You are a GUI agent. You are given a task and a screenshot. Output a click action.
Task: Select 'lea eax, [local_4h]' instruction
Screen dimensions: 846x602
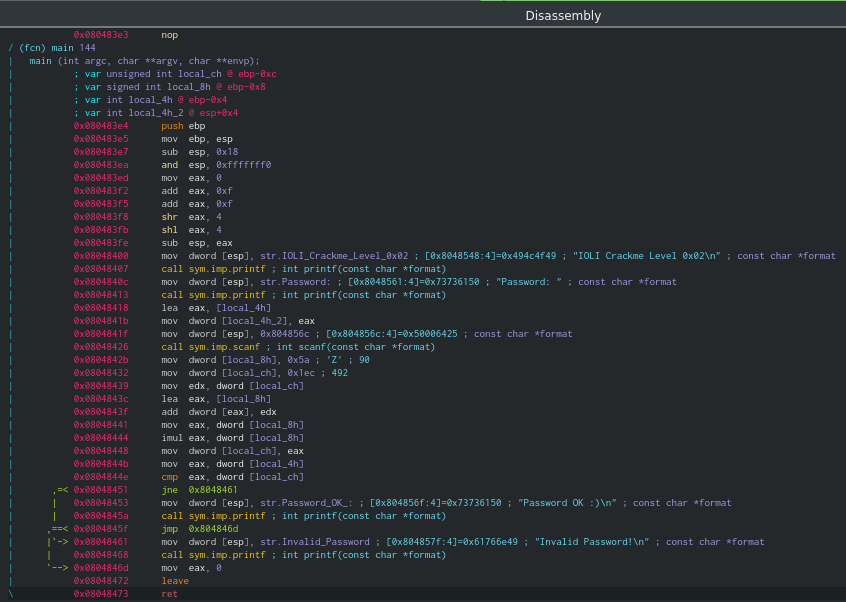[x=216, y=307]
